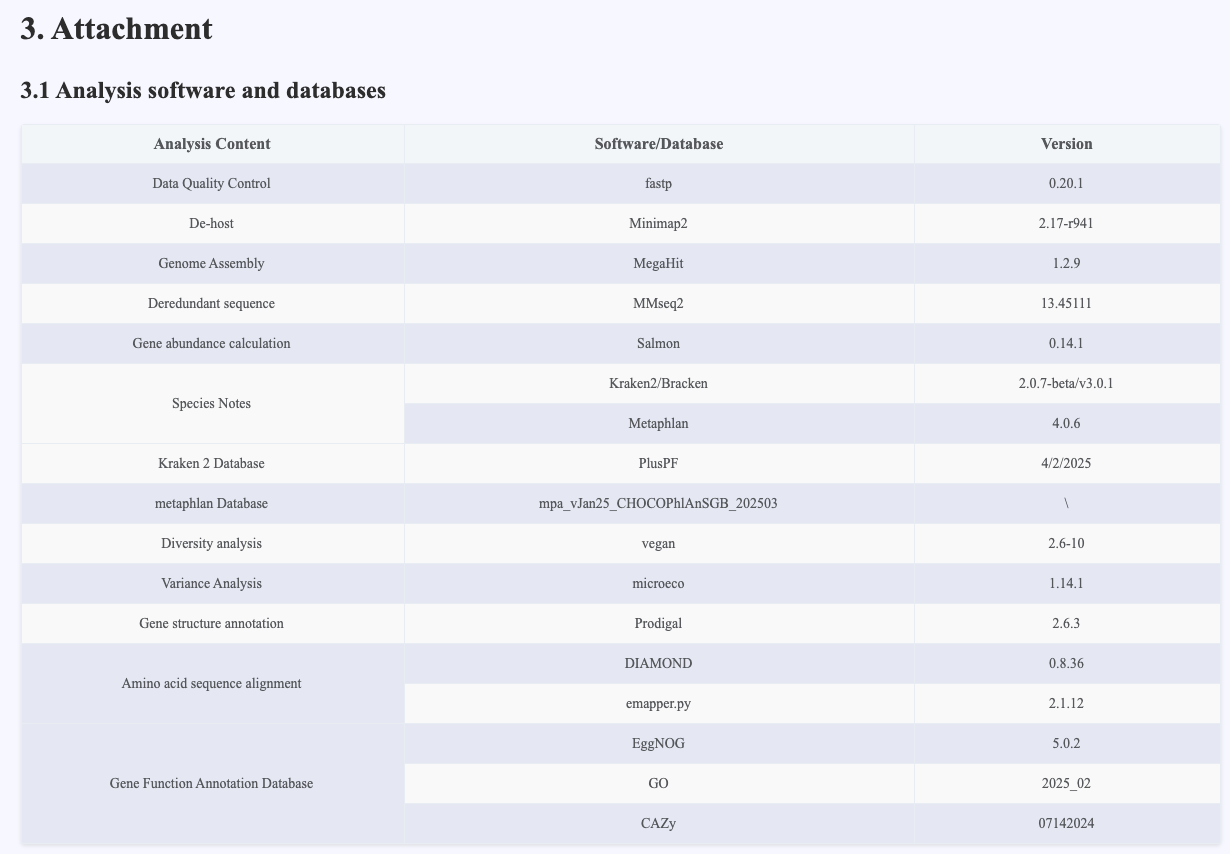
Task: Click the Metaphlan version 4.0.6 cell
Action: pos(1066,424)
